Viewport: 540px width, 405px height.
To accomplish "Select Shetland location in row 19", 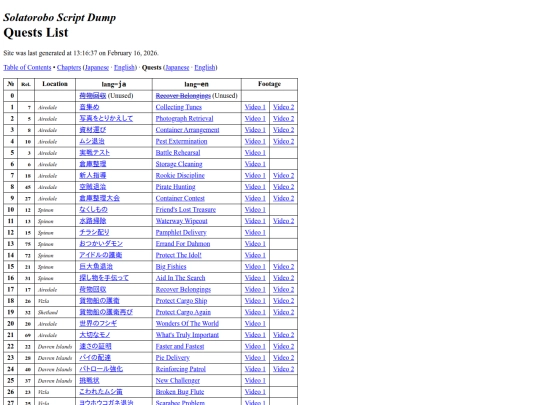I will click(x=48, y=312).
